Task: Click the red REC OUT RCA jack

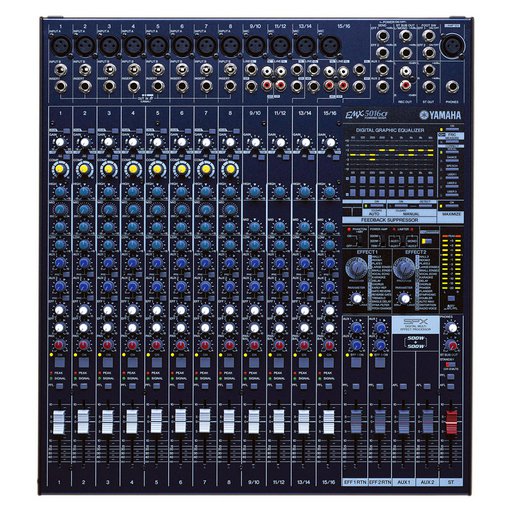Action: 406,85
